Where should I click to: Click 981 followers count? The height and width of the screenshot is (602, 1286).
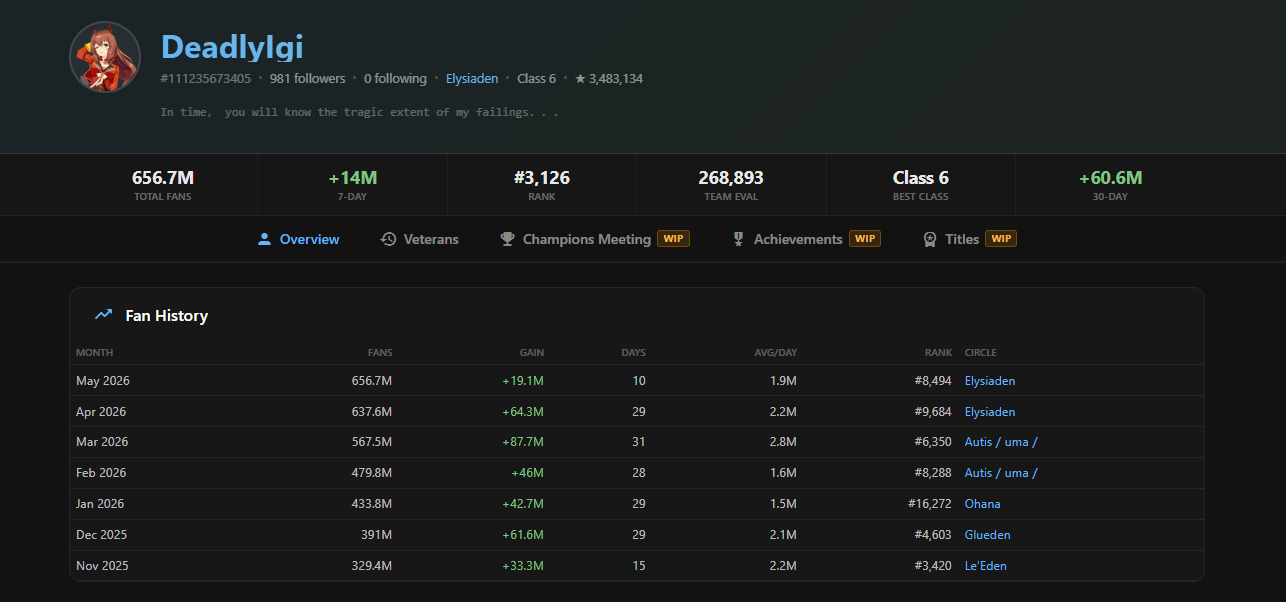point(307,78)
